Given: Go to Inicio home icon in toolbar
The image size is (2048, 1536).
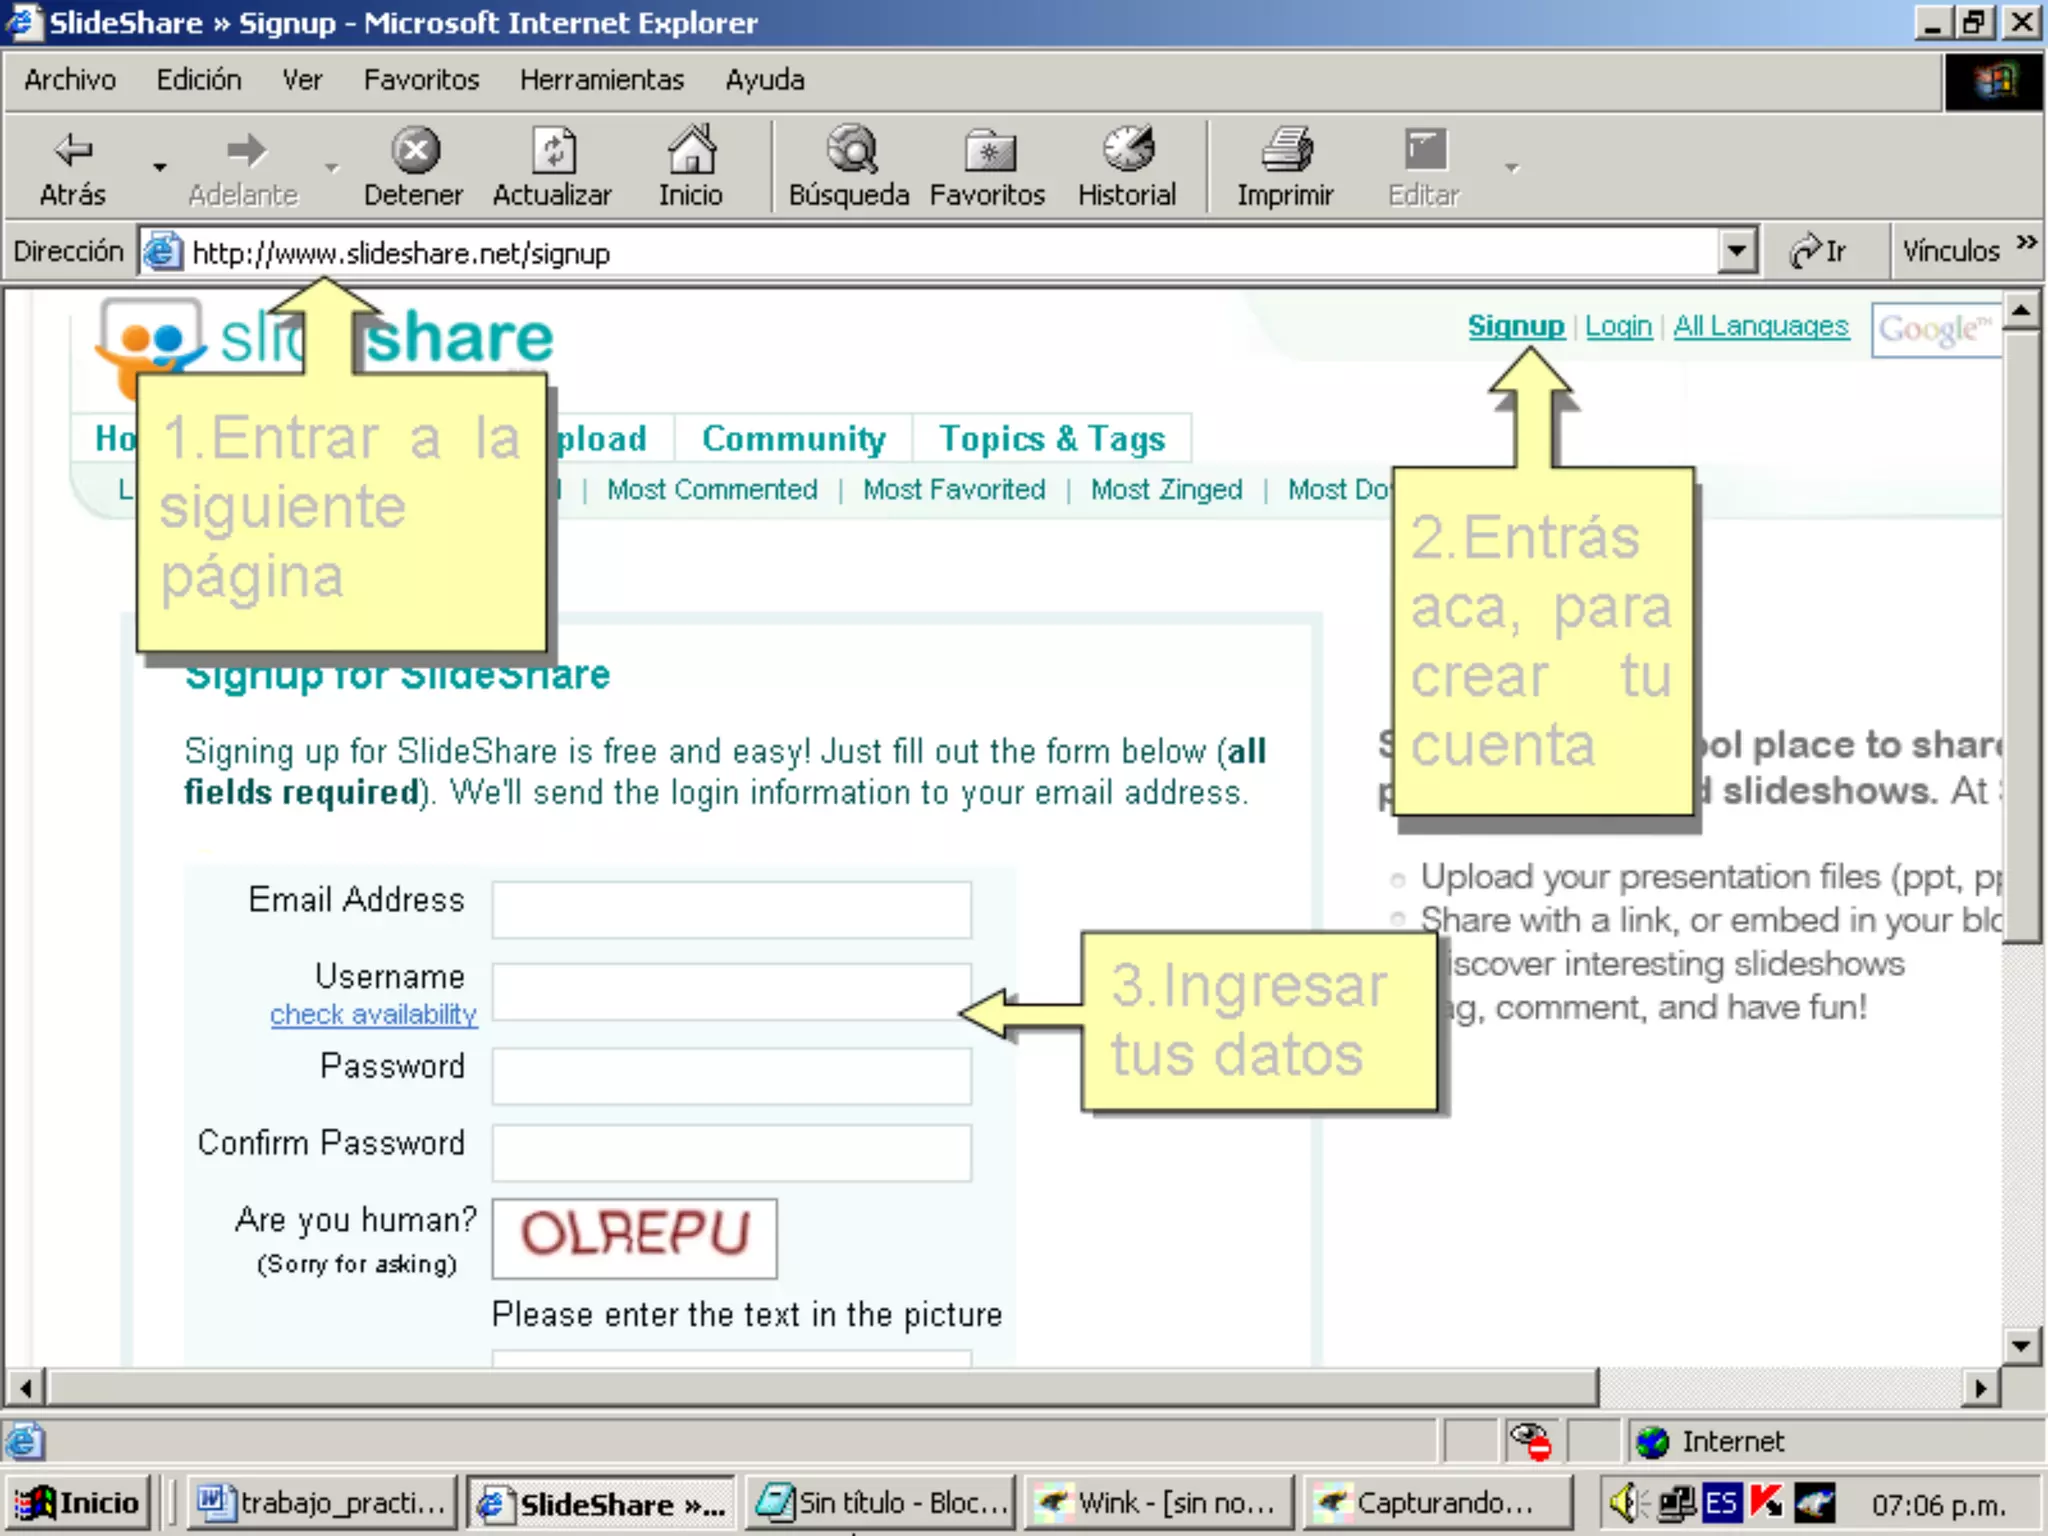Looking at the screenshot, I should tap(691, 151).
